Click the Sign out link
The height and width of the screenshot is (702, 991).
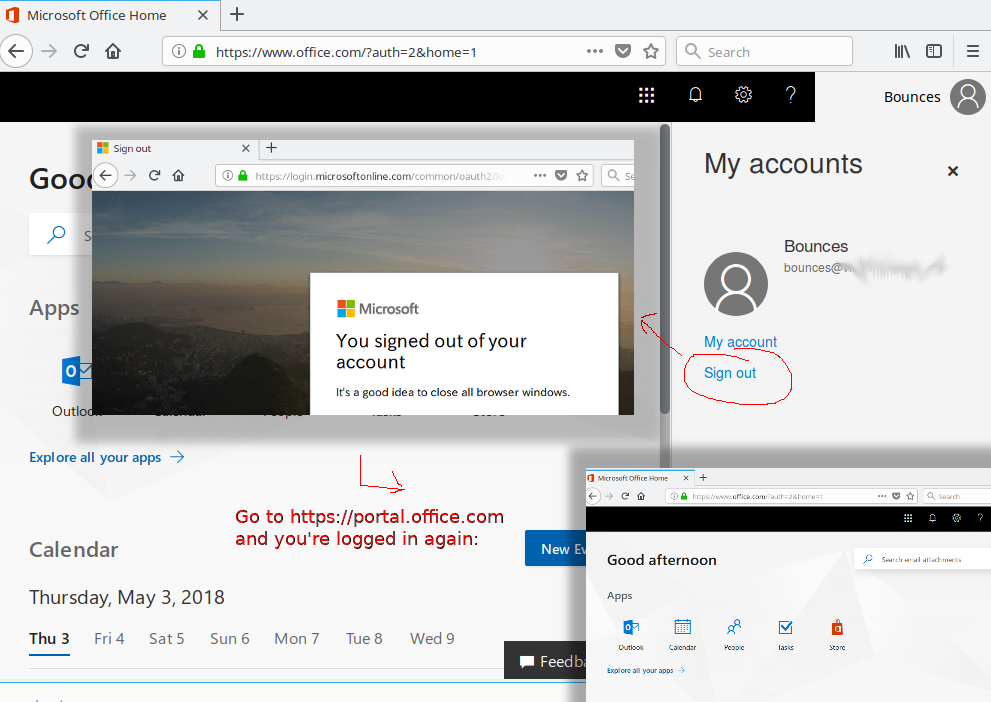730,373
